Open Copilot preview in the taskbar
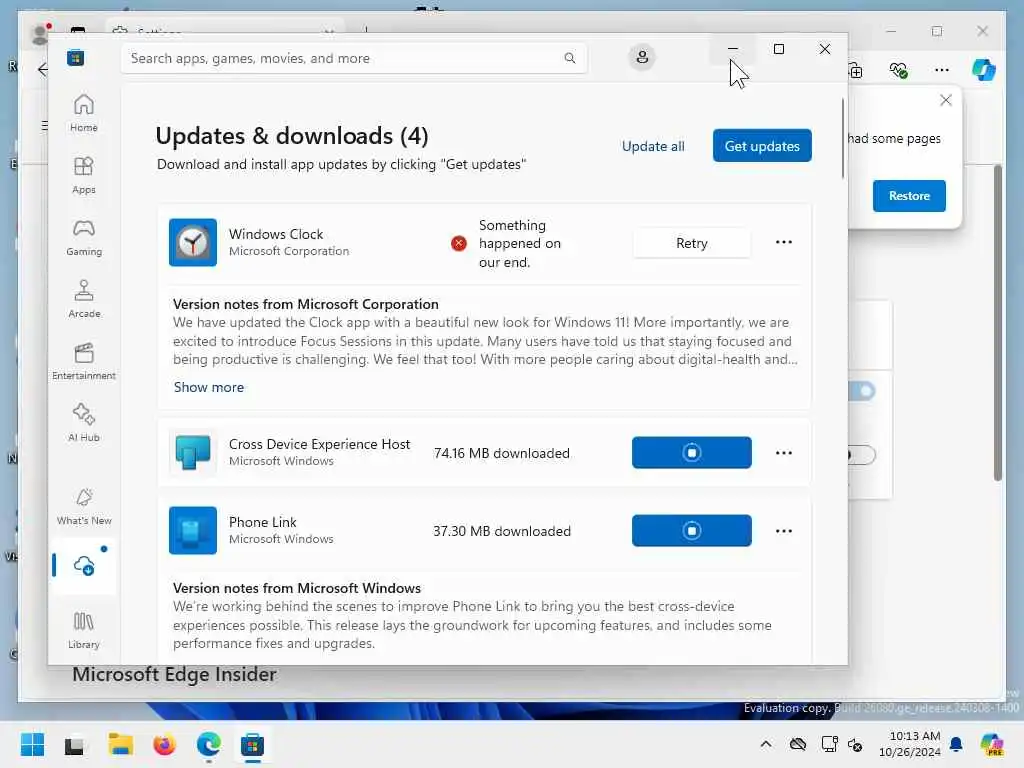1024x768 pixels. pyautogui.click(x=991, y=744)
